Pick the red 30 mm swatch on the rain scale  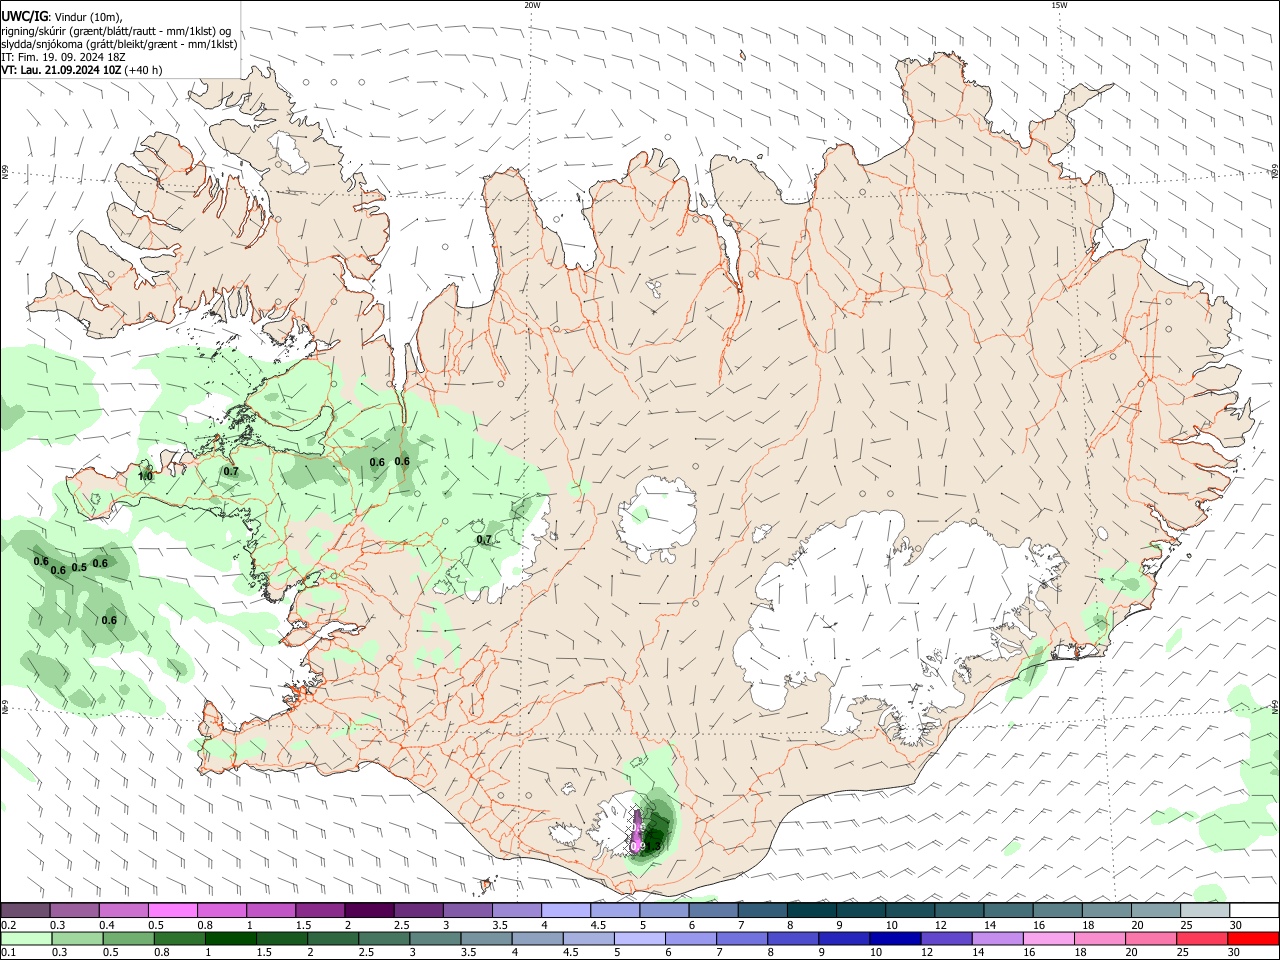click(1253, 938)
